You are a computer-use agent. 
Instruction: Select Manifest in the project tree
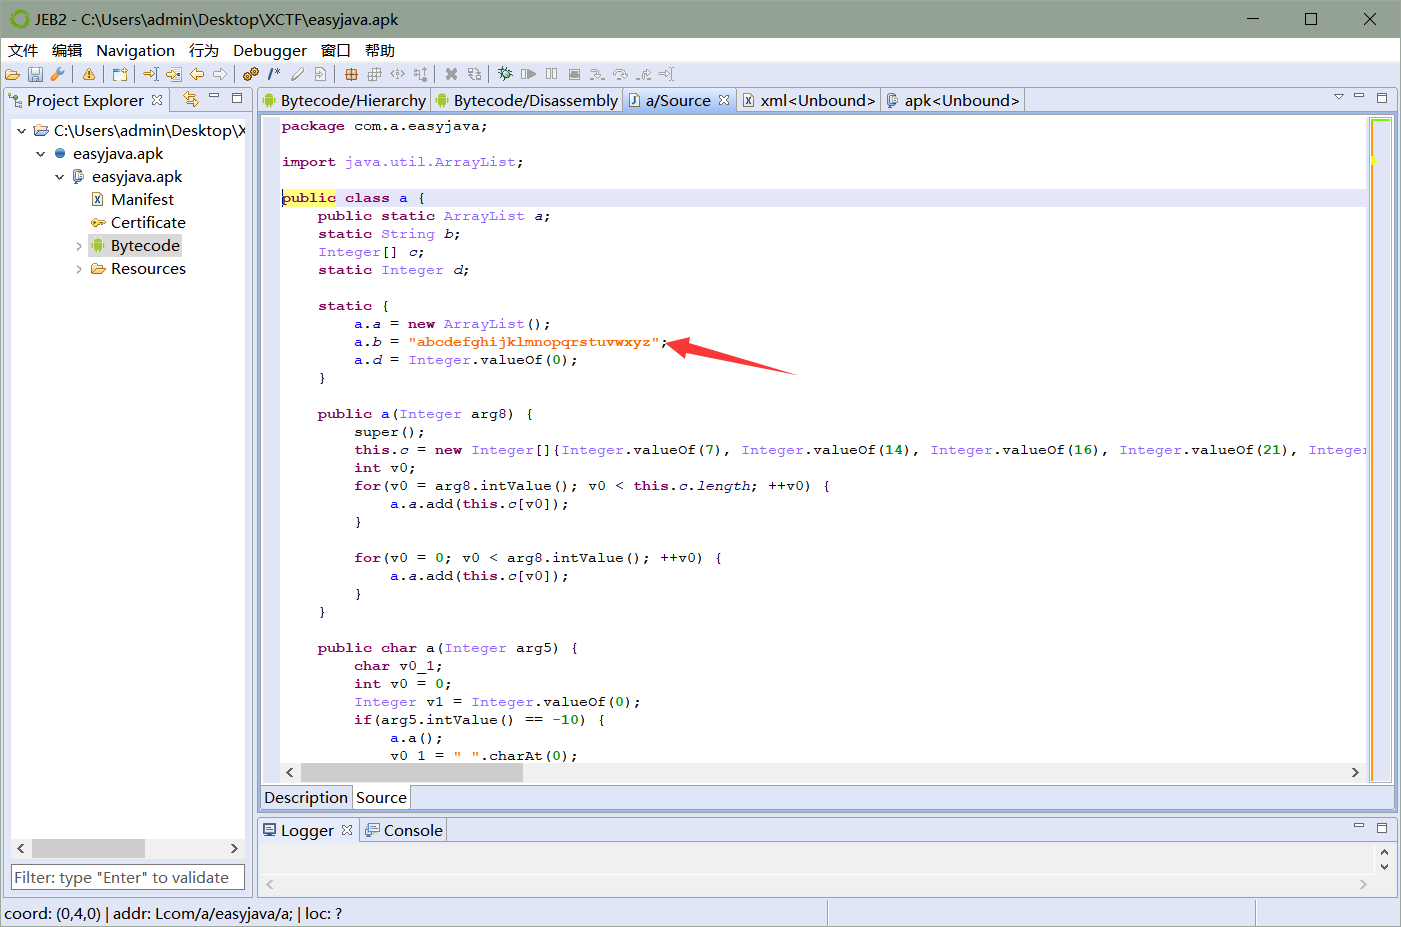click(142, 200)
